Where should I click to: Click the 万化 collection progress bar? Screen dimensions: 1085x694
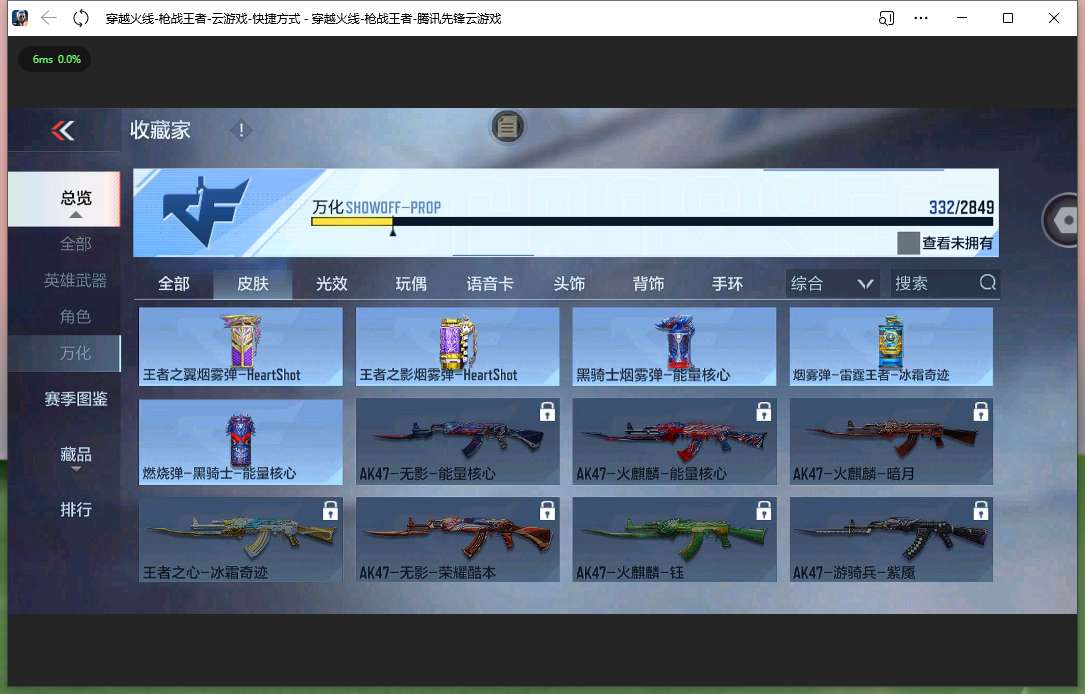(x=652, y=221)
